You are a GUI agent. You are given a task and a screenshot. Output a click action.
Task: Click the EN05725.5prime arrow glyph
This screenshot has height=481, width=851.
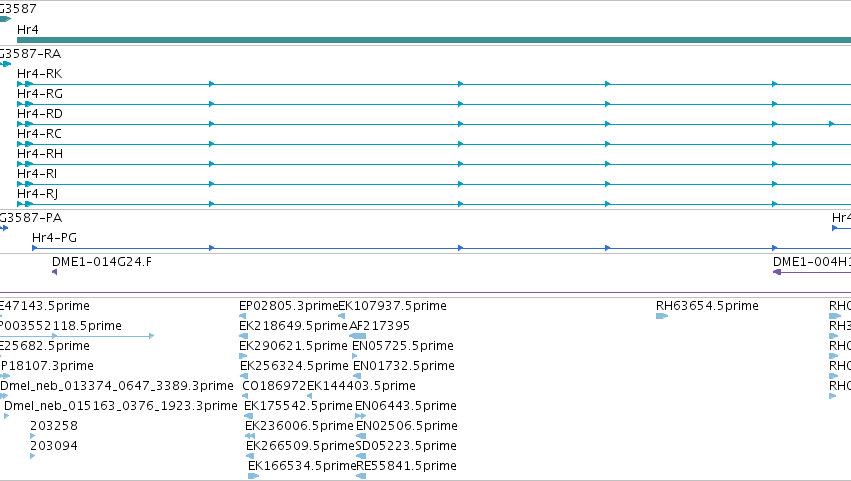coord(355,356)
